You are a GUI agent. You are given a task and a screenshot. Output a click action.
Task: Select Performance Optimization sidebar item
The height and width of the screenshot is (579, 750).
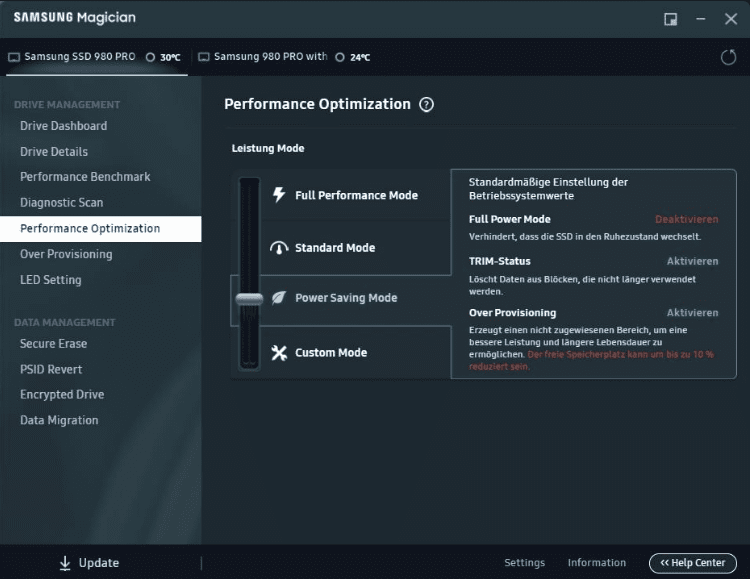pyautogui.click(x=100, y=229)
